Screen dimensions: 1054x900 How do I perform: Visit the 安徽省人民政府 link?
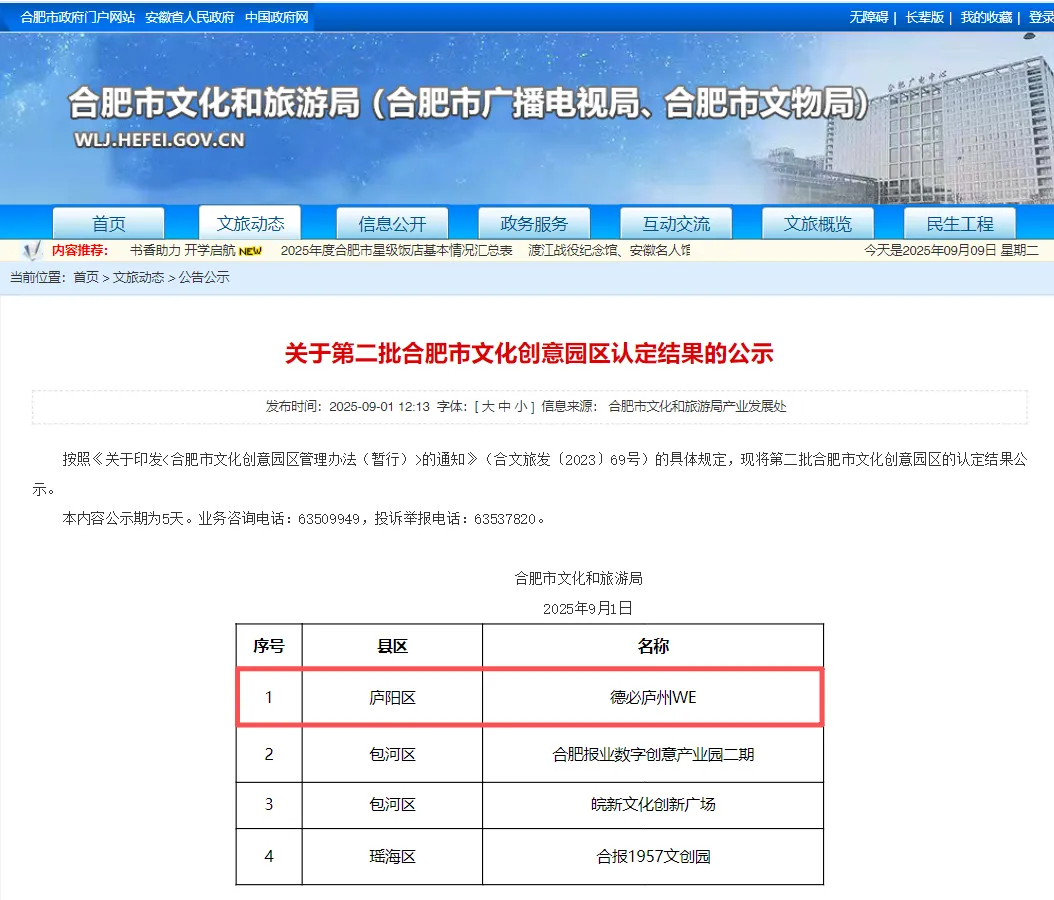(190, 17)
